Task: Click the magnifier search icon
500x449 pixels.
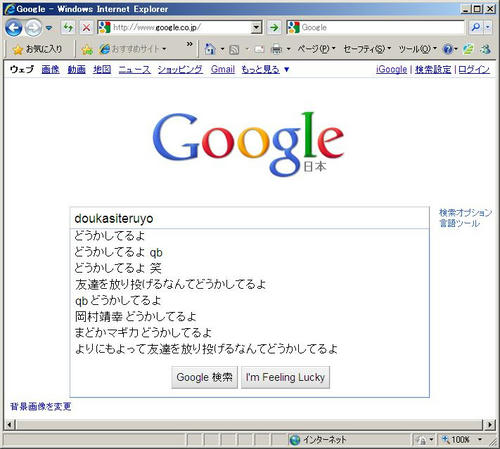Action: click(476, 27)
